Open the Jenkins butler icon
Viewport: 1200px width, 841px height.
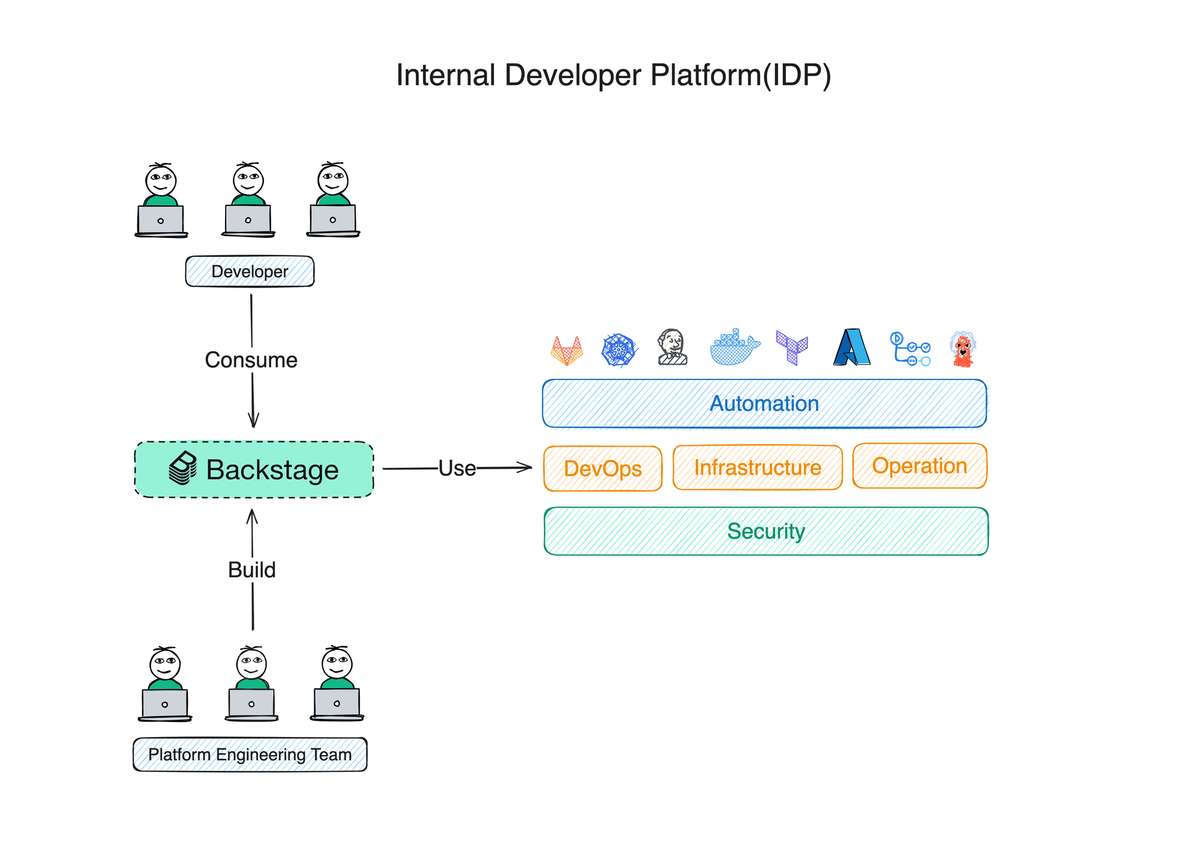pos(670,349)
